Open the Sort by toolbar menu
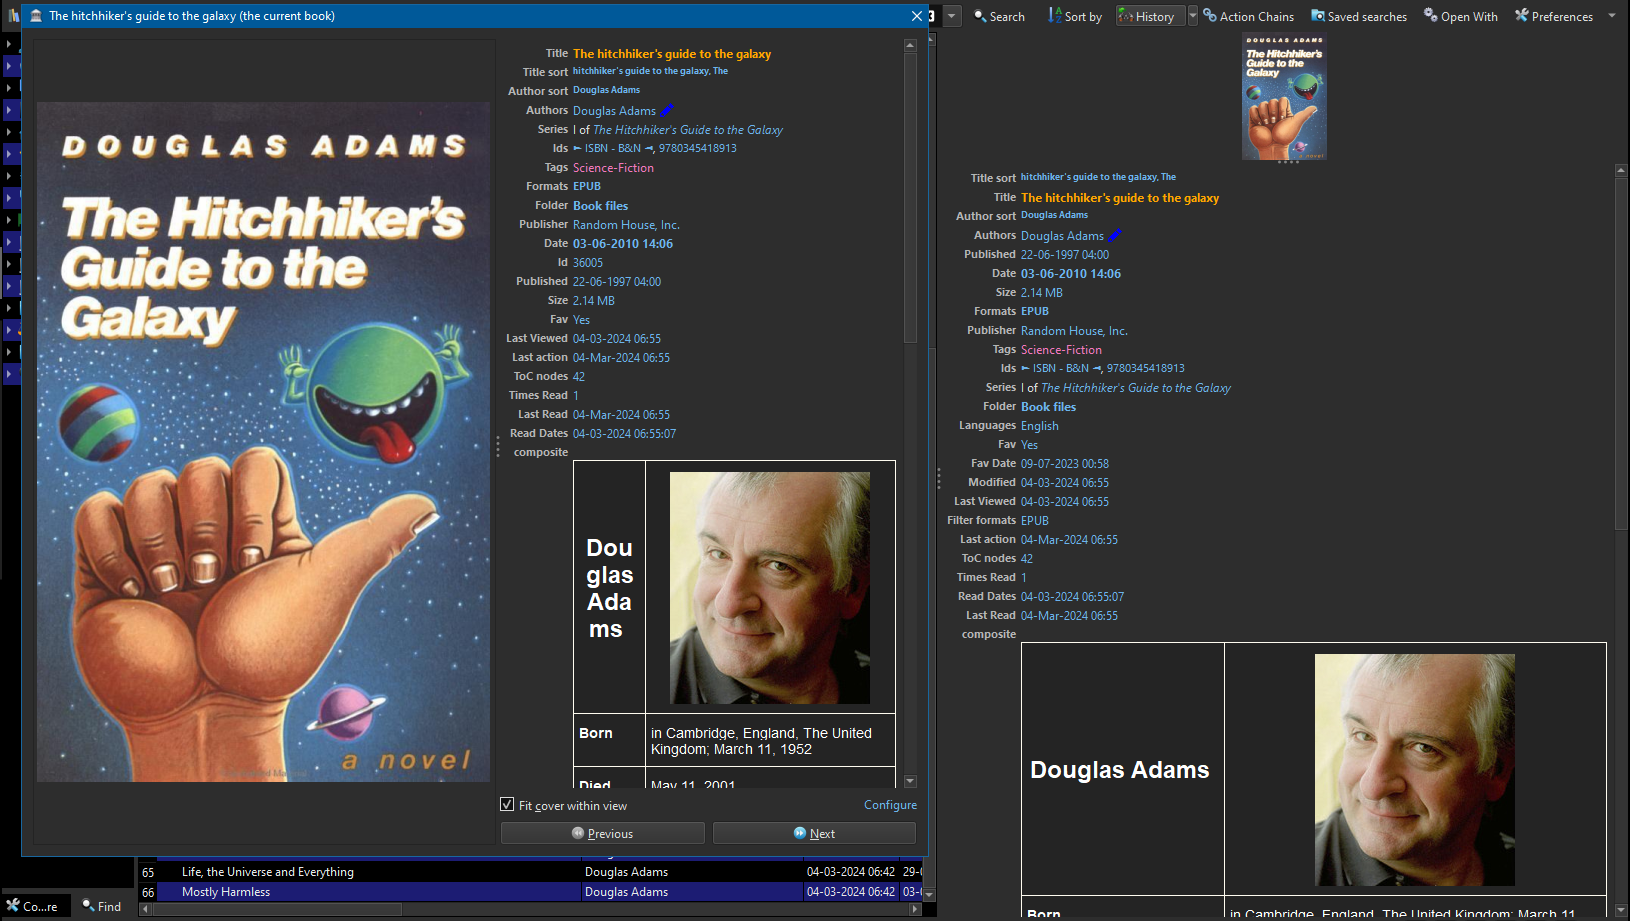Image resolution: width=1630 pixels, height=921 pixels. click(x=1074, y=16)
